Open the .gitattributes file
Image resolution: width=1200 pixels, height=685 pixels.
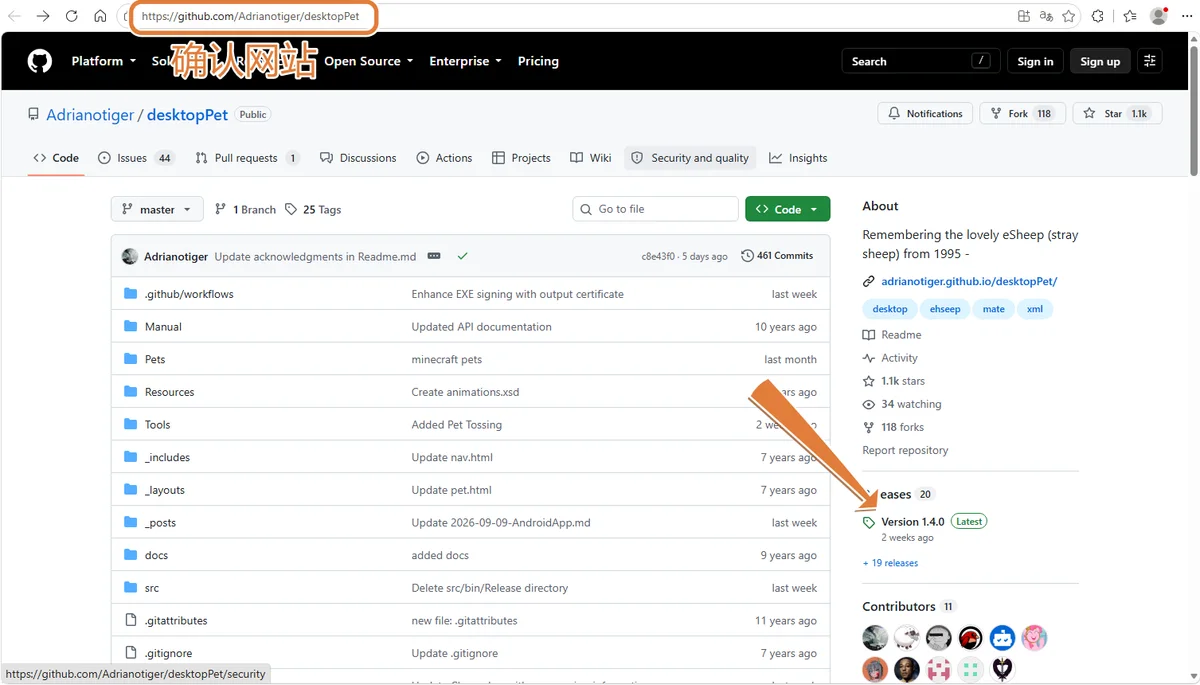point(176,621)
